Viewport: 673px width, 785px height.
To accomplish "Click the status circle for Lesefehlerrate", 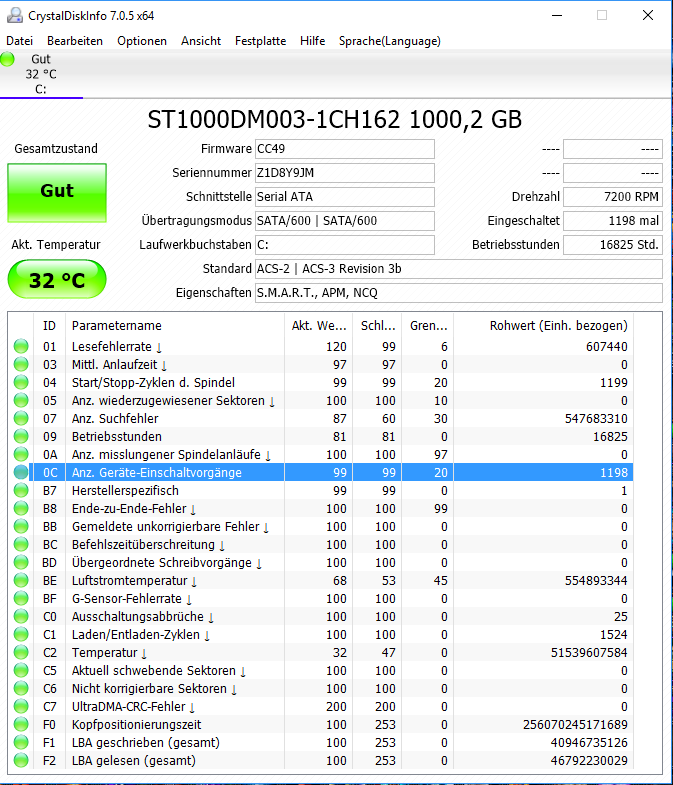I will (21, 346).
